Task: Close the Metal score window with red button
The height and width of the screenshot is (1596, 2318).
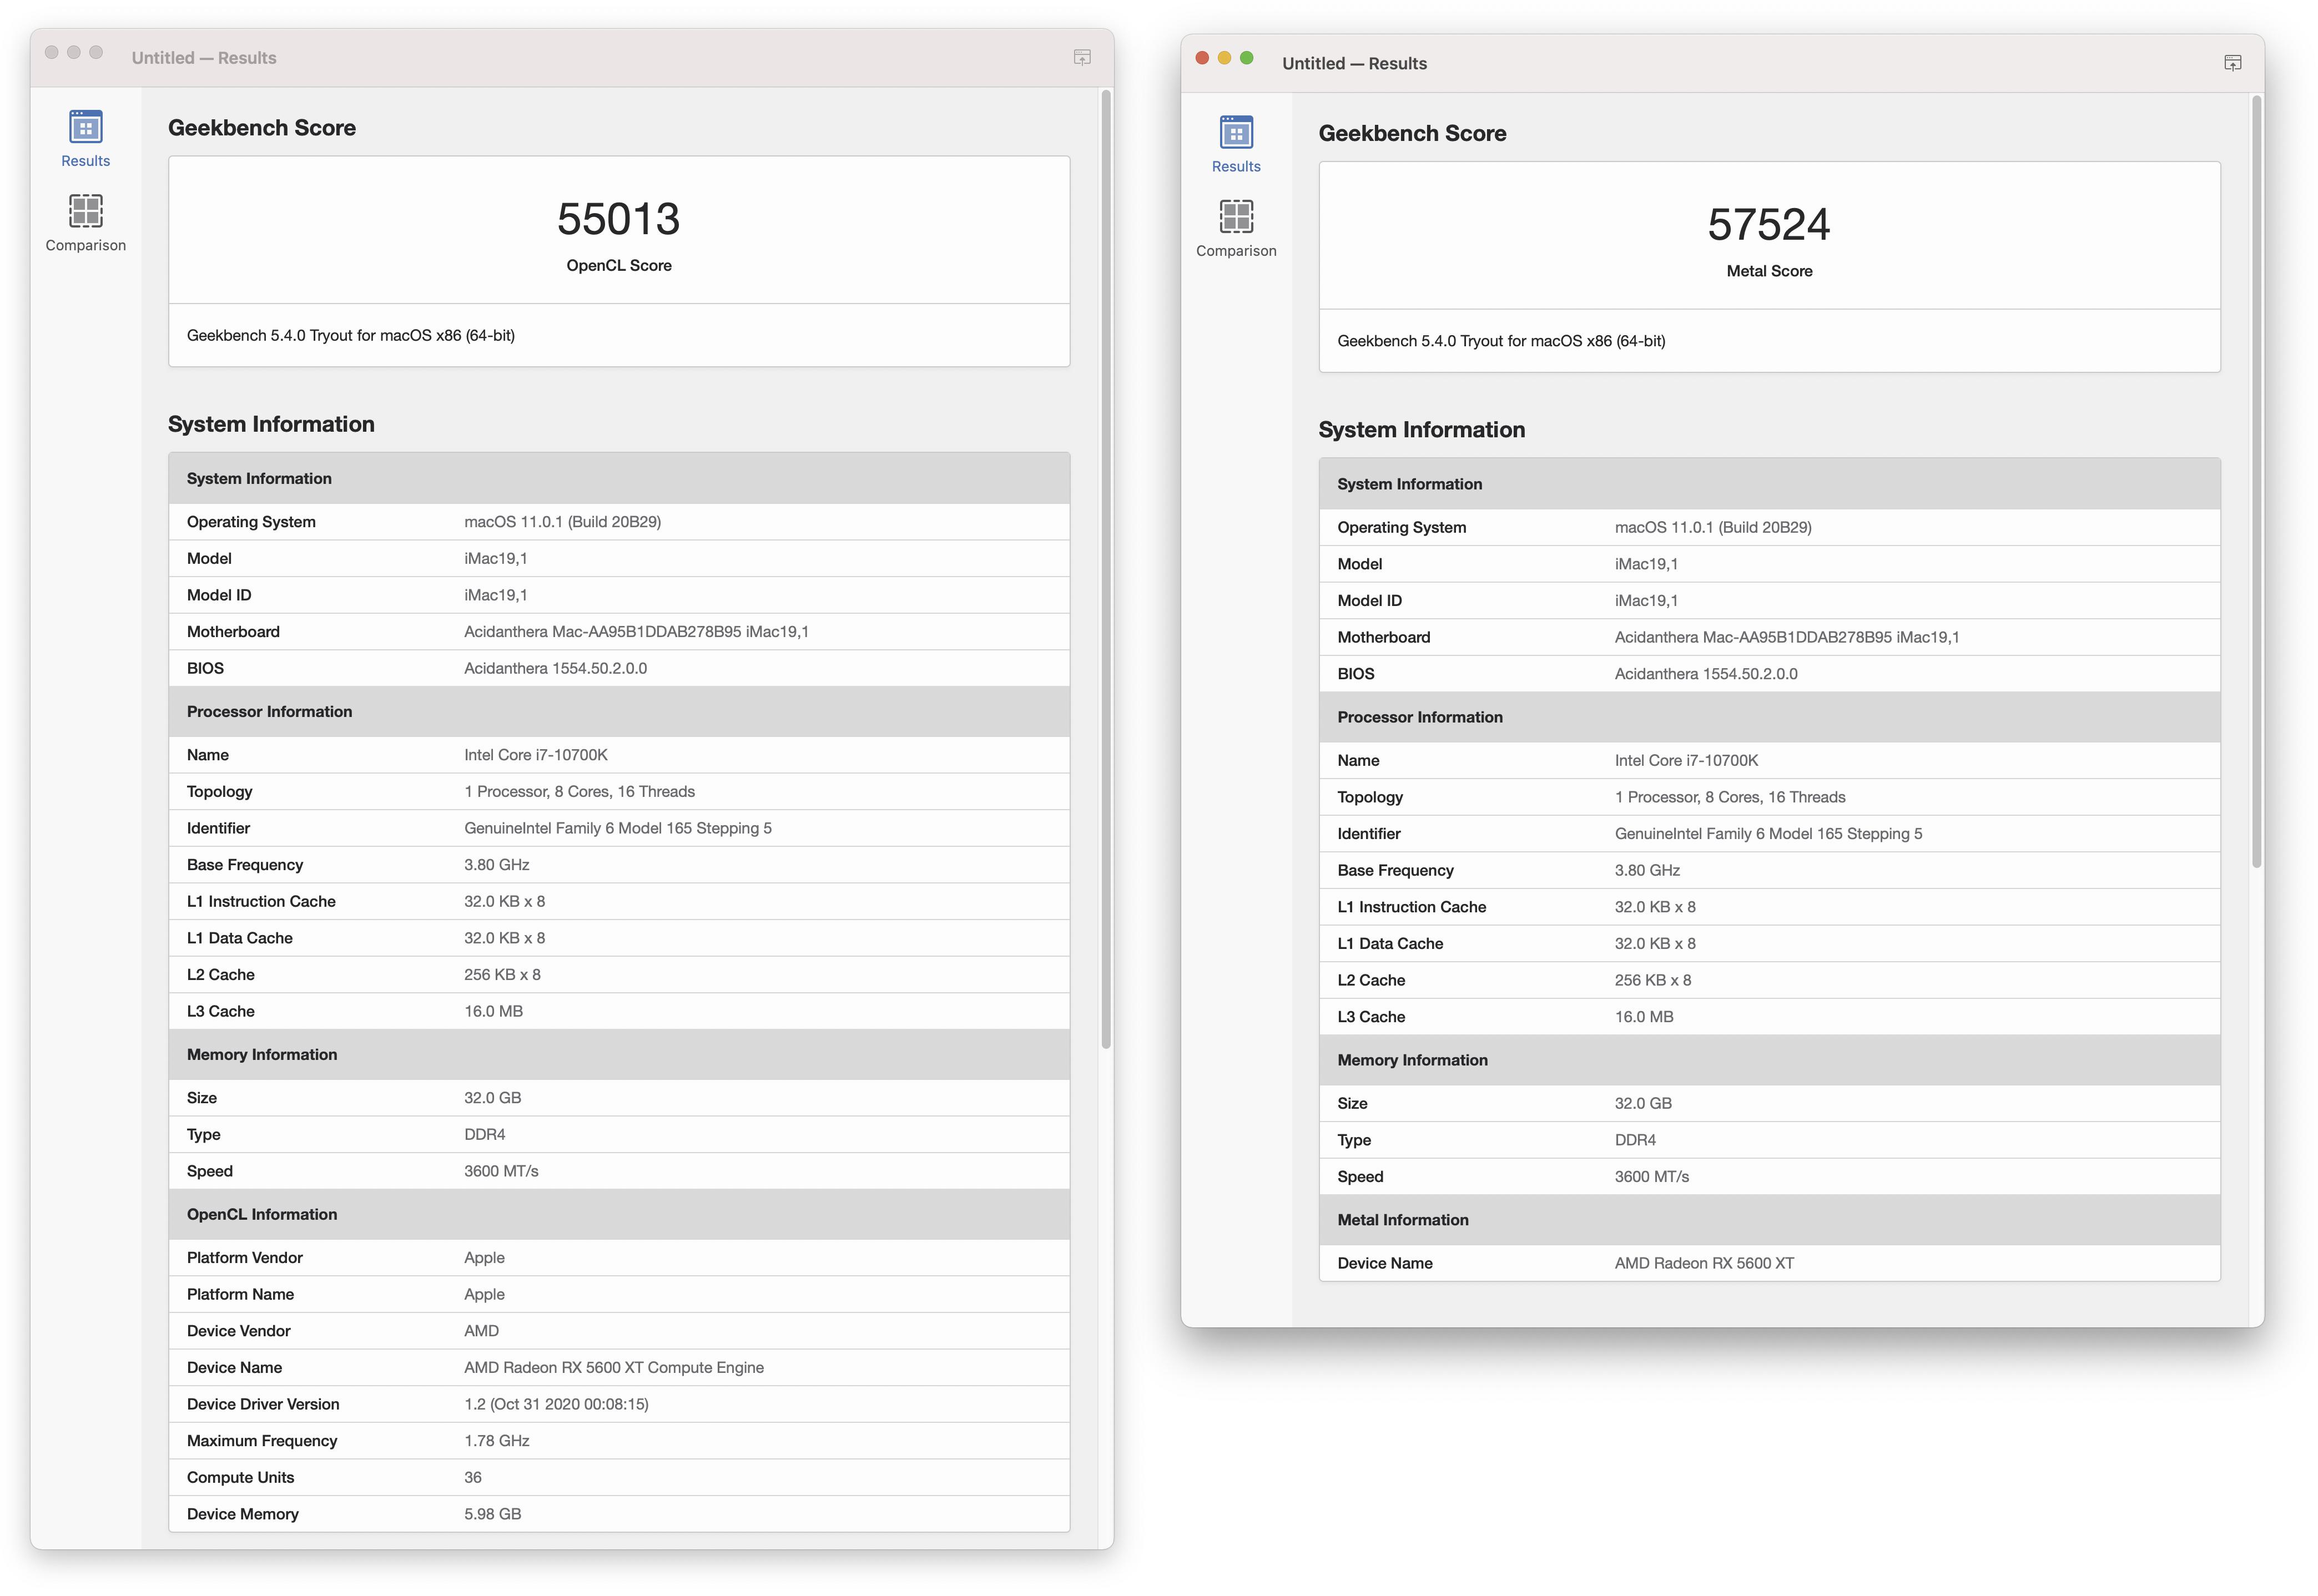Action: click(1201, 58)
